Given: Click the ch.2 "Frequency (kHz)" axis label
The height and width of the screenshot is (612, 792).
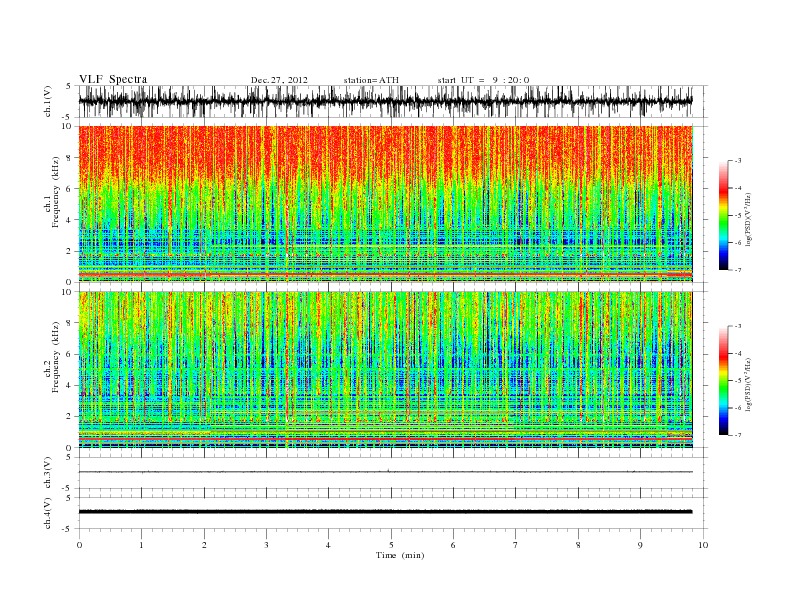Looking at the screenshot, I should pos(56,356).
